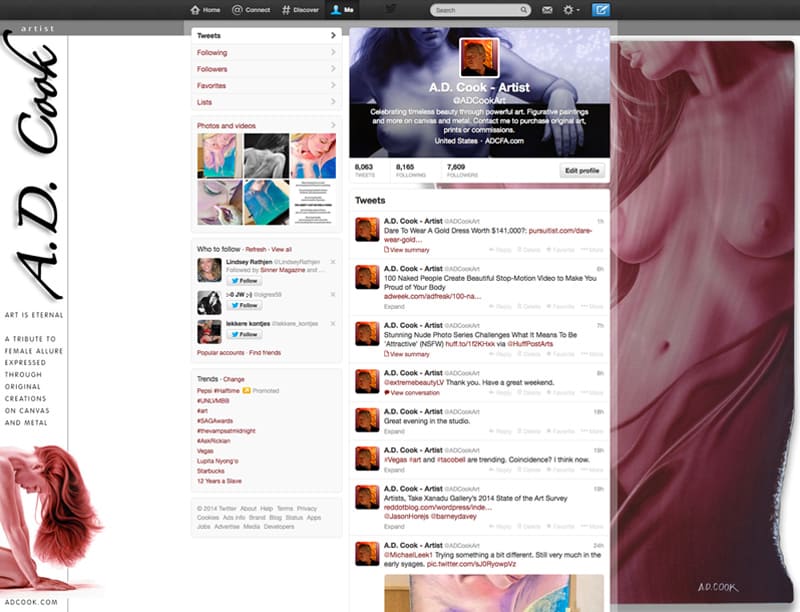Compose new tweet button
This screenshot has height=612, width=800.
(x=601, y=10)
